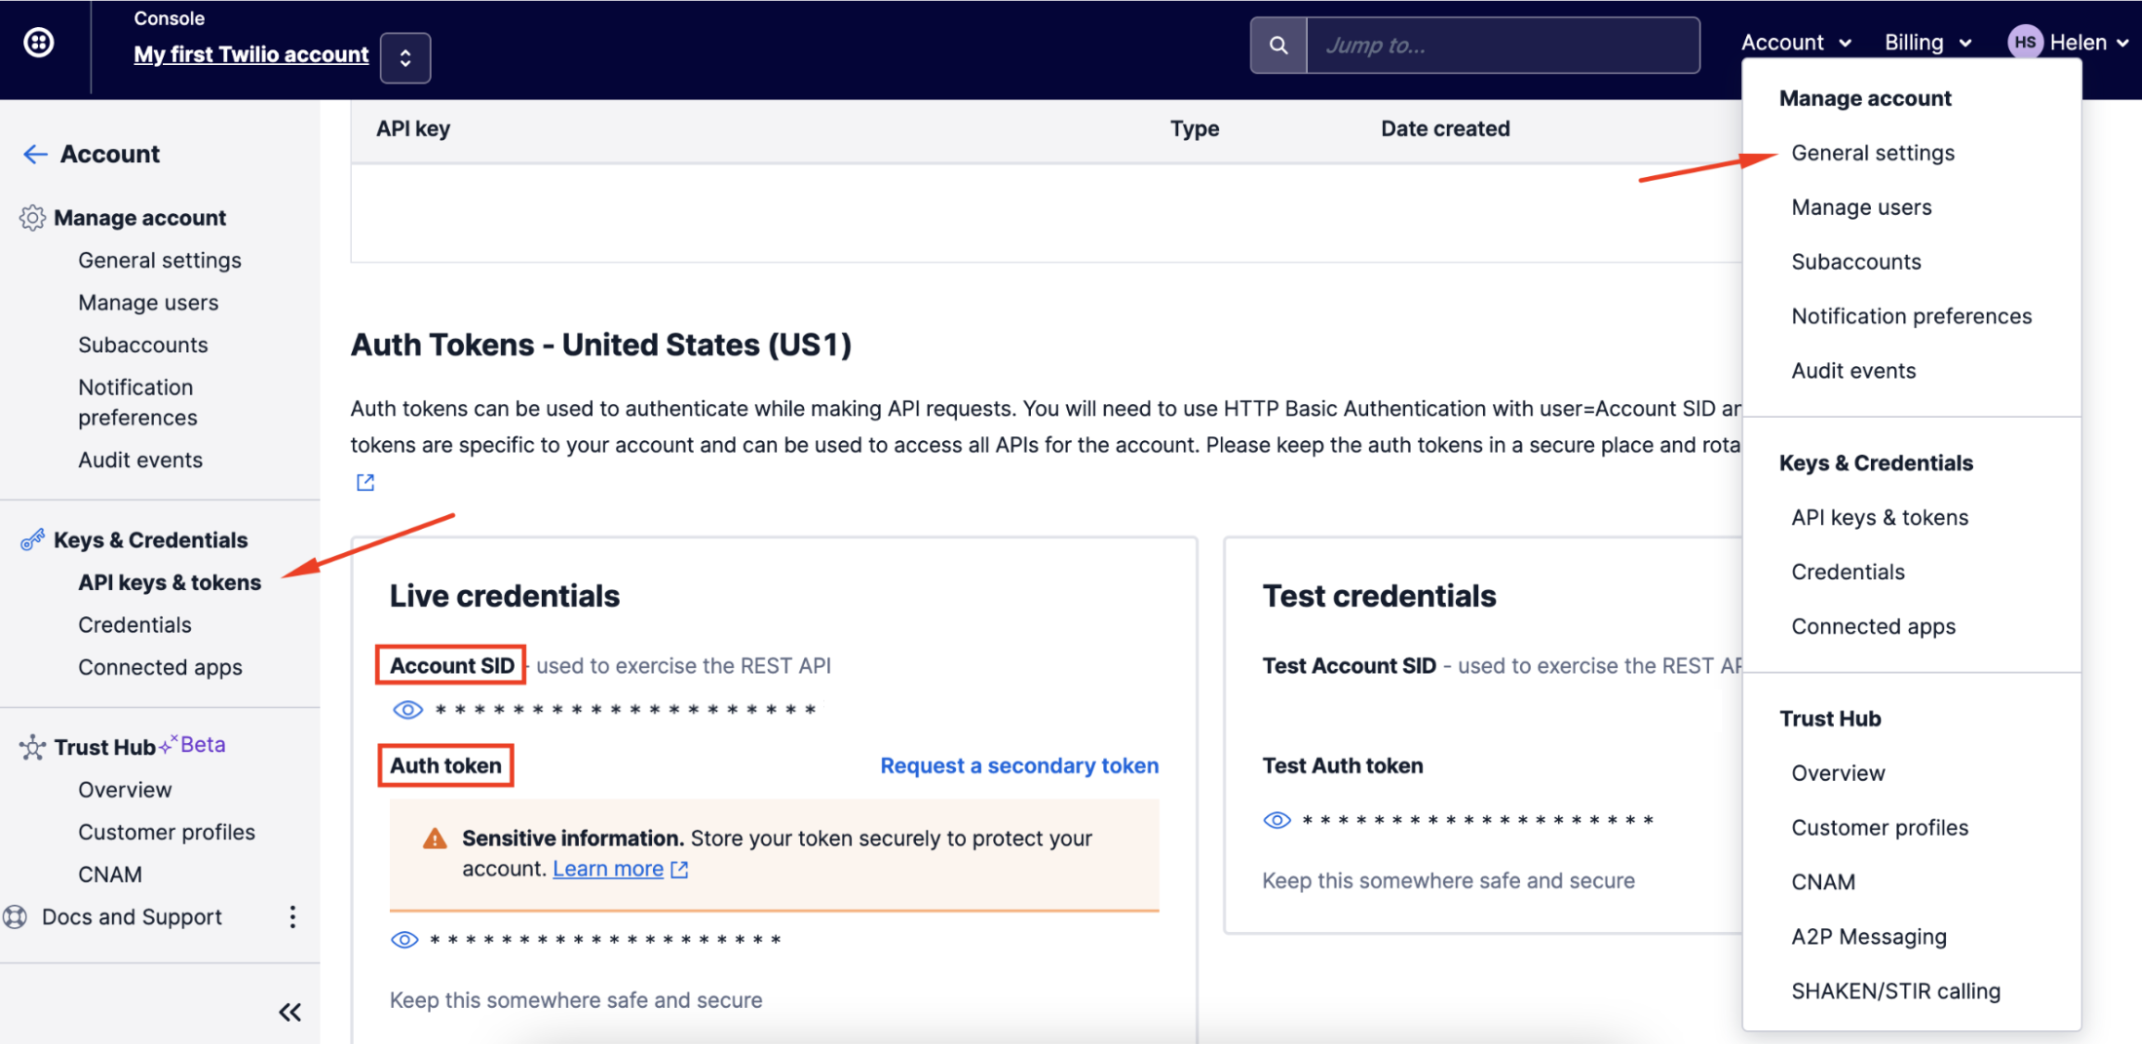
Task: Open Credentials in the left sidebar
Action: [x=135, y=625]
